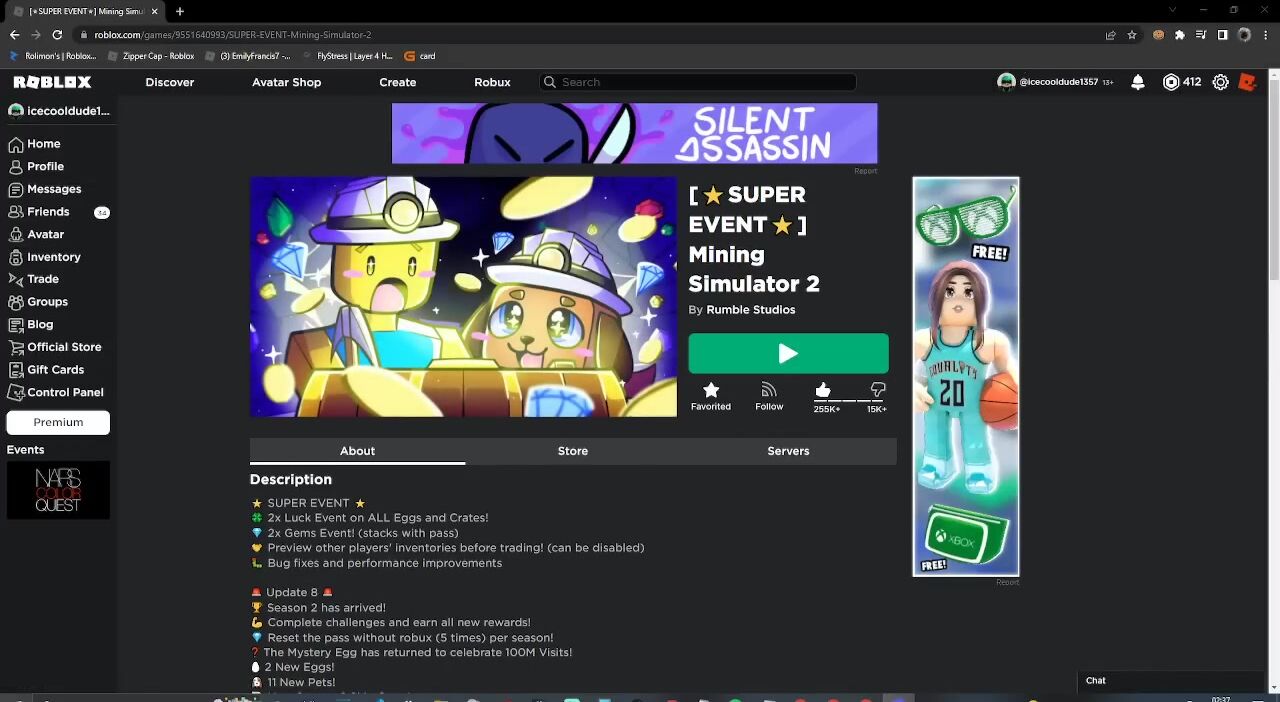Open the icecooldude1 profile at the sidebar top
This screenshot has height=702, width=1280.
[x=58, y=111]
